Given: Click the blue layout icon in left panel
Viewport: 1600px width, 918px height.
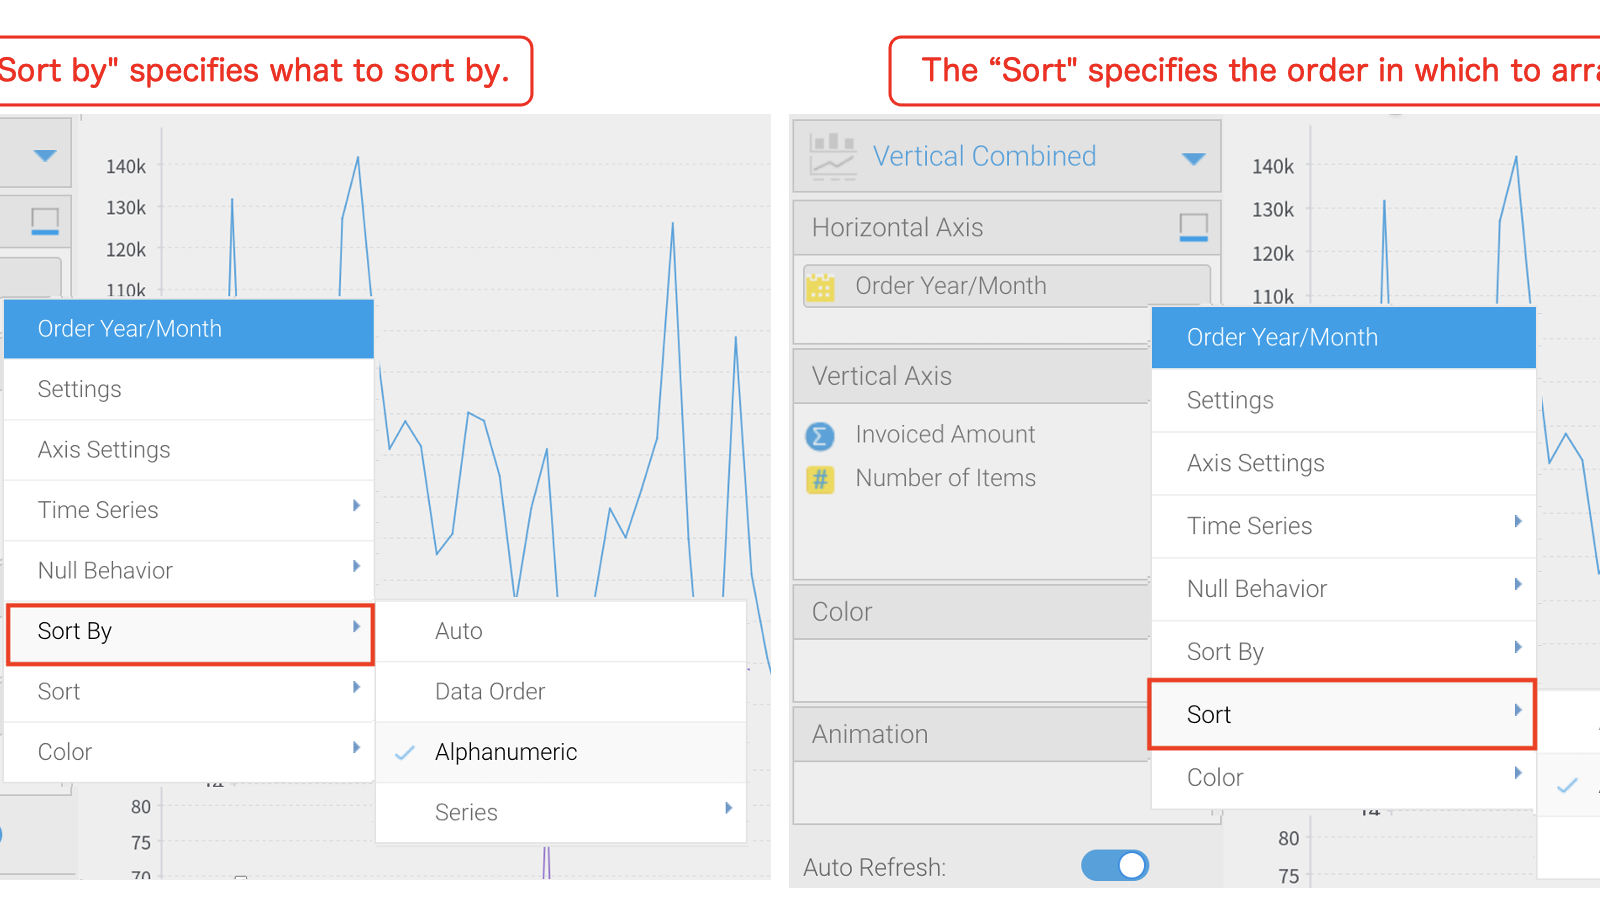Looking at the screenshot, I should point(45,221).
